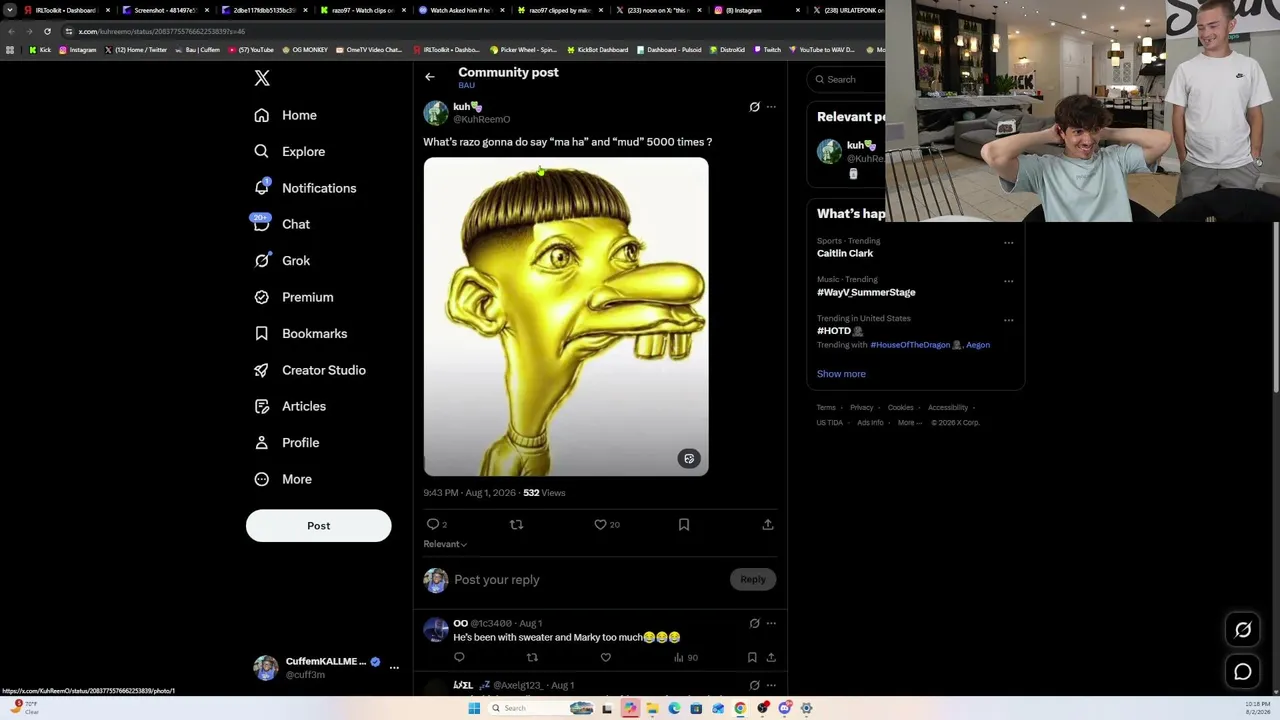
Task: Open more options for #WayV_SummerStage trend
Action: (1008, 282)
